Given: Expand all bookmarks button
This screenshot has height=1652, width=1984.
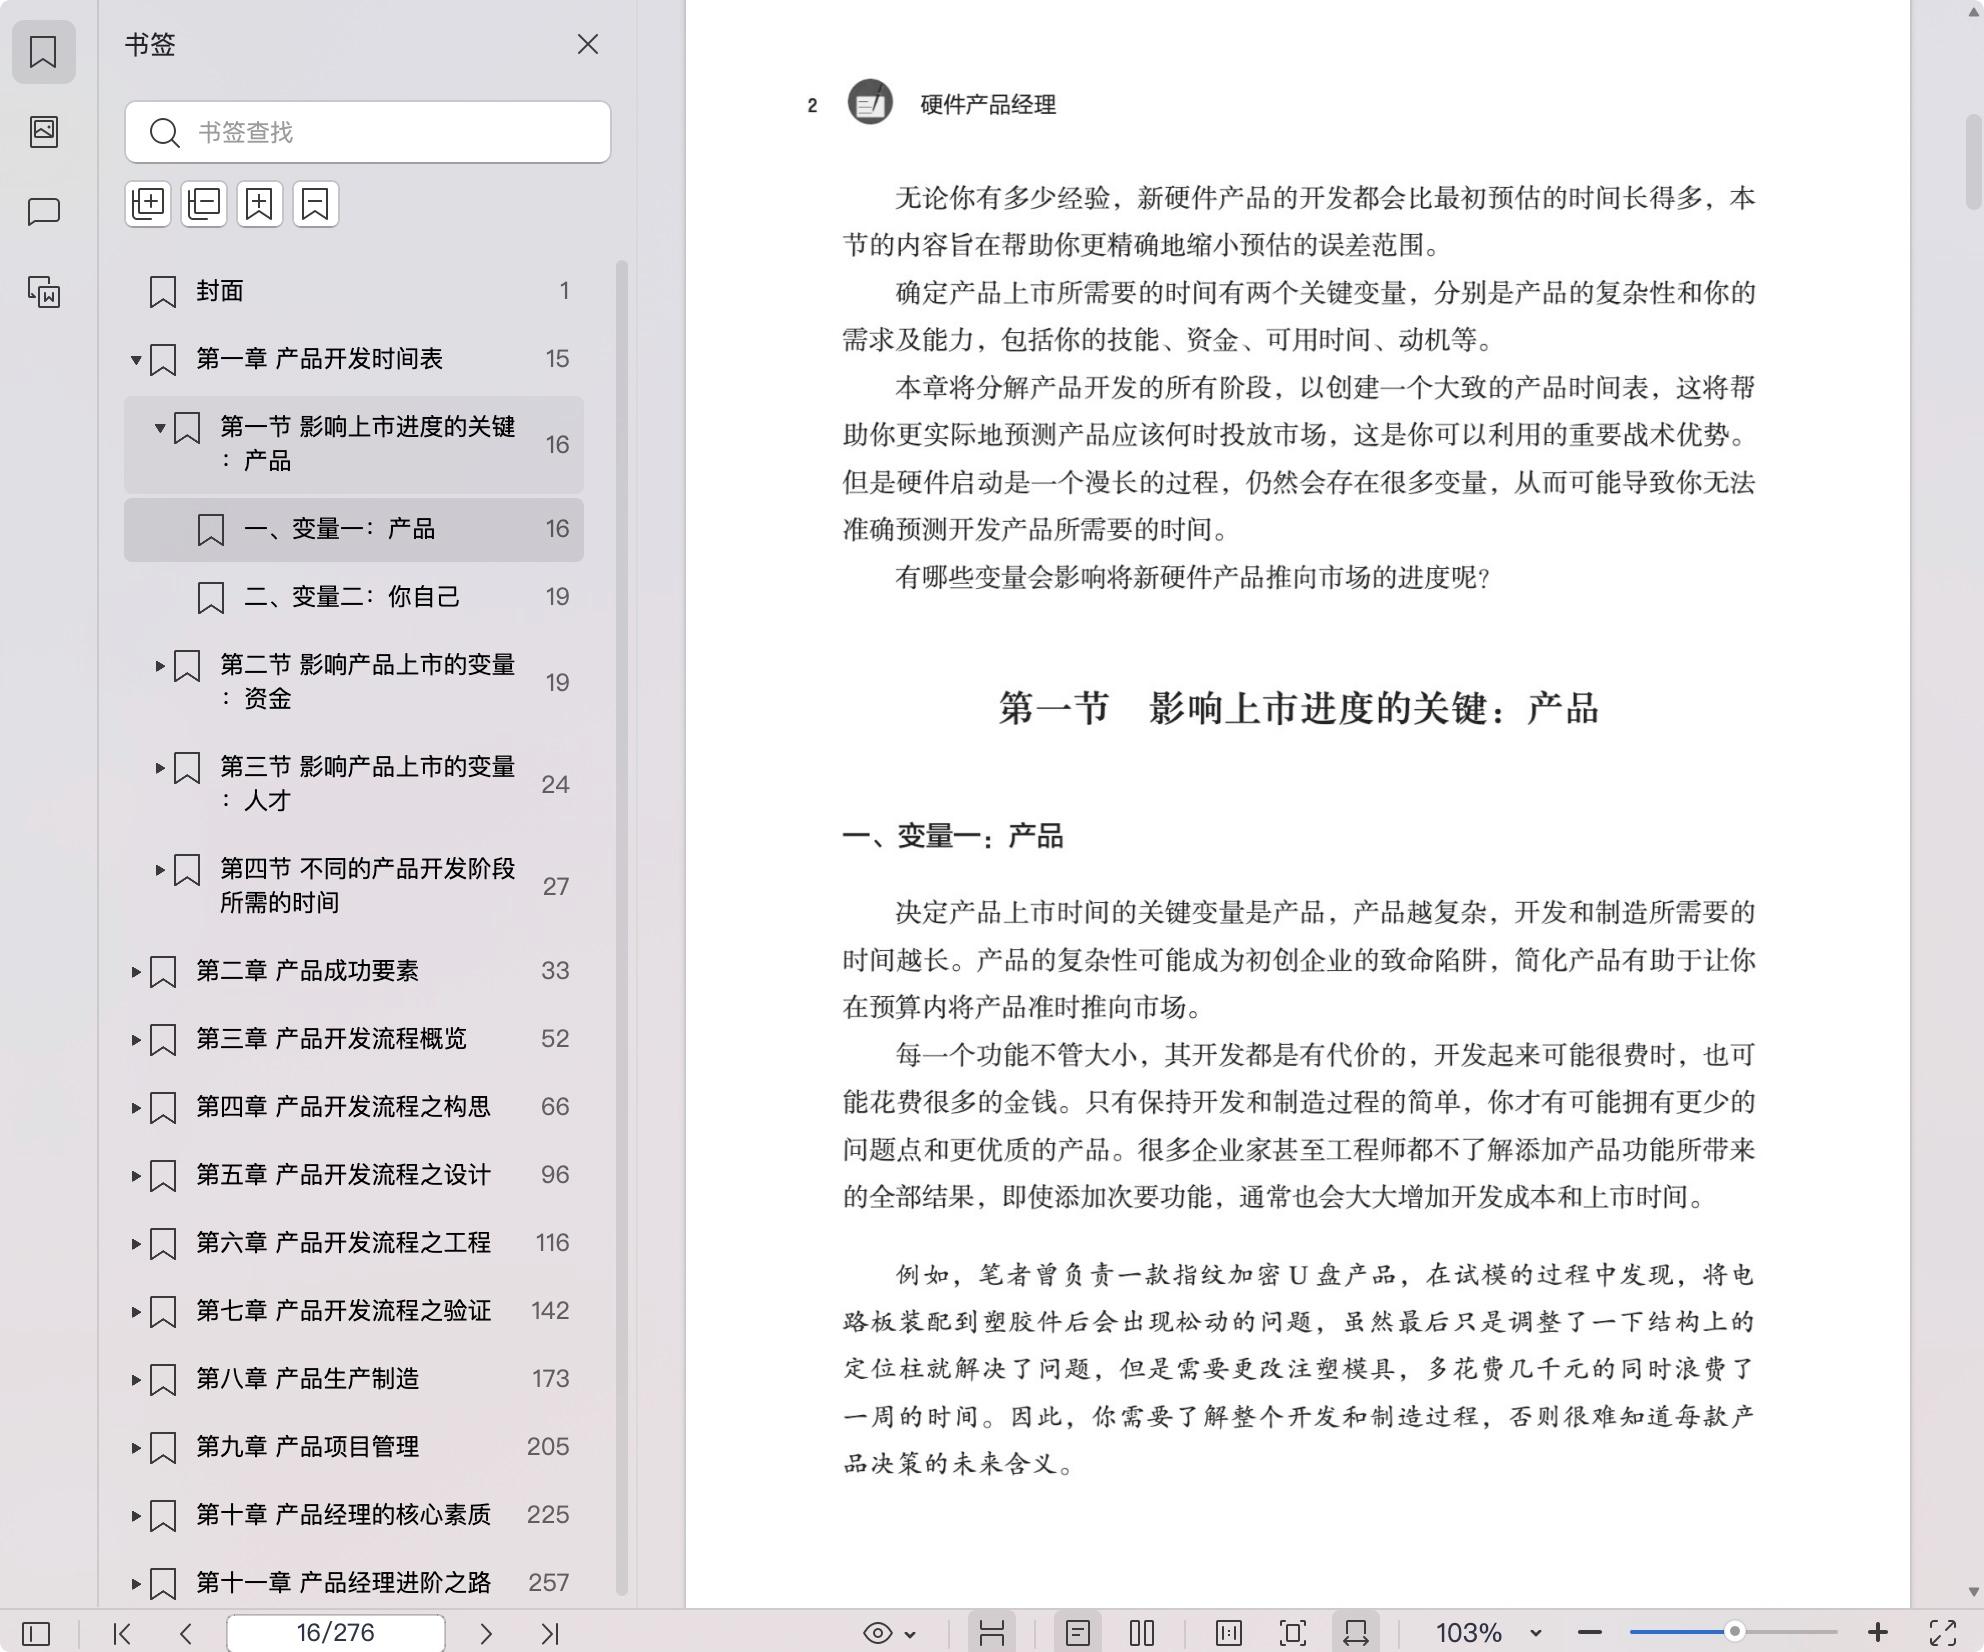Looking at the screenshot, I should point(148,204).
